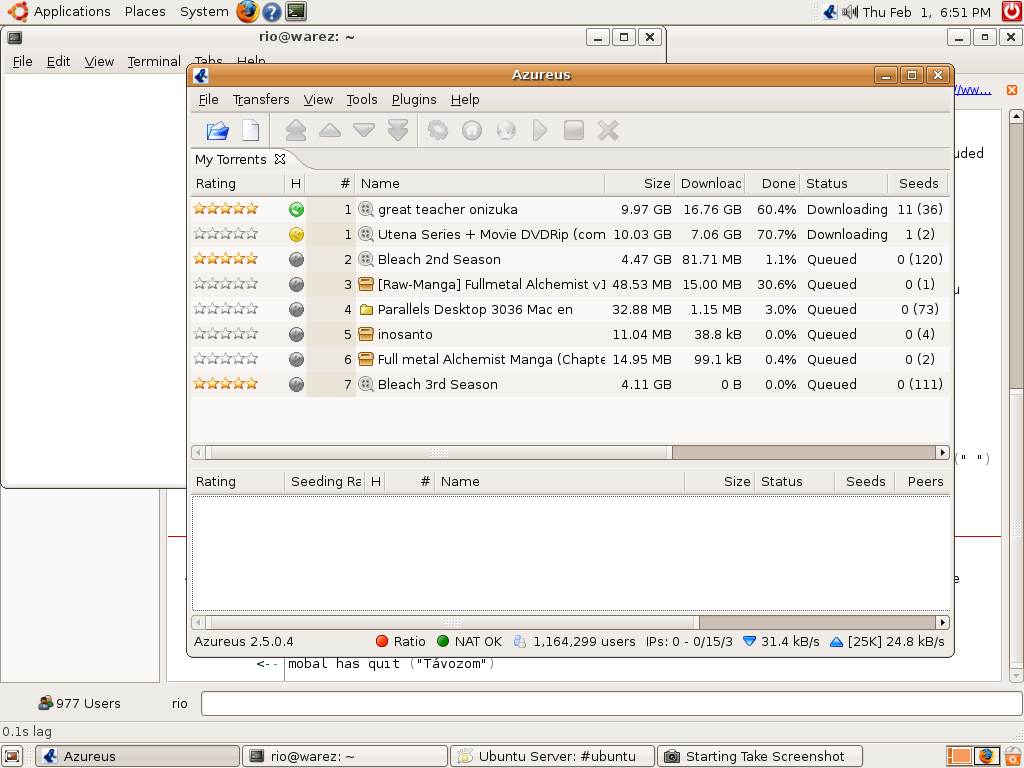Open the help icon in the top panel
1024x768 pixels.
(272, 12)
